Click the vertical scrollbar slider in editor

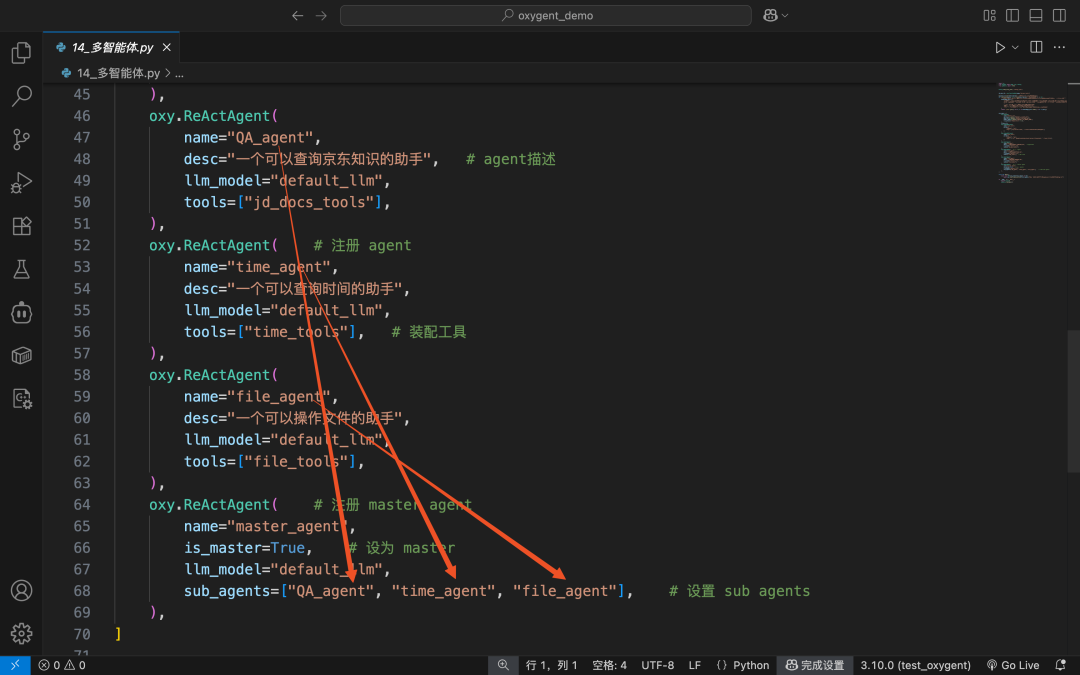(1073, 401)
